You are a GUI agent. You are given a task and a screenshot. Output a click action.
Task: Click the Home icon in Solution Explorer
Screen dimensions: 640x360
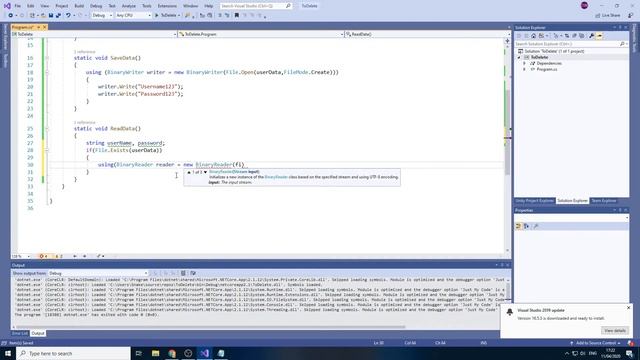click(533, 36)
